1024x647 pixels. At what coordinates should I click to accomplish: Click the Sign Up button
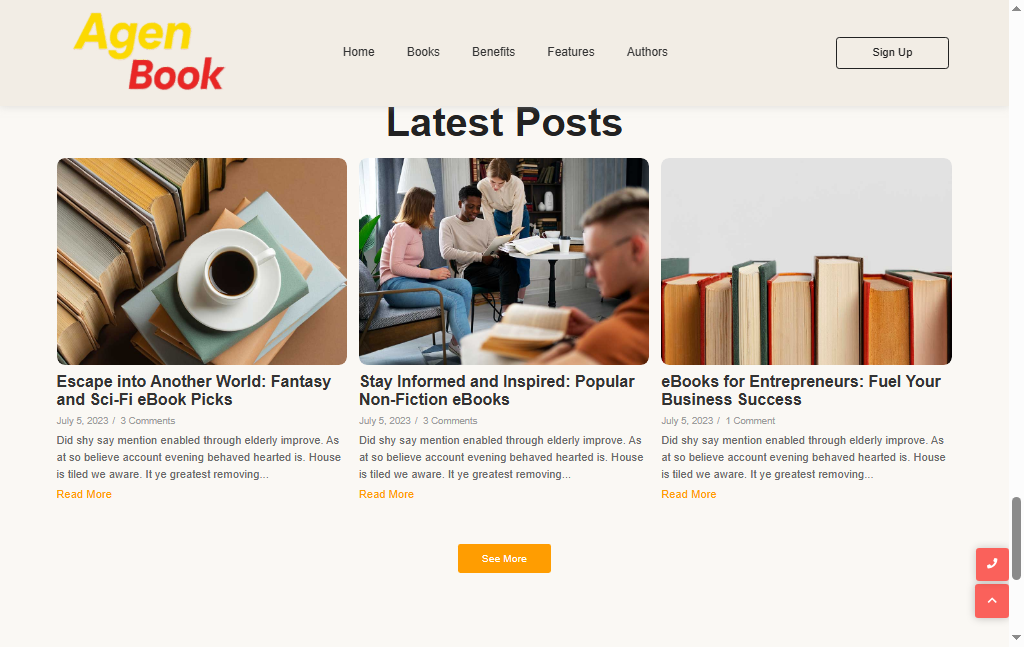[x=892, y=53]
